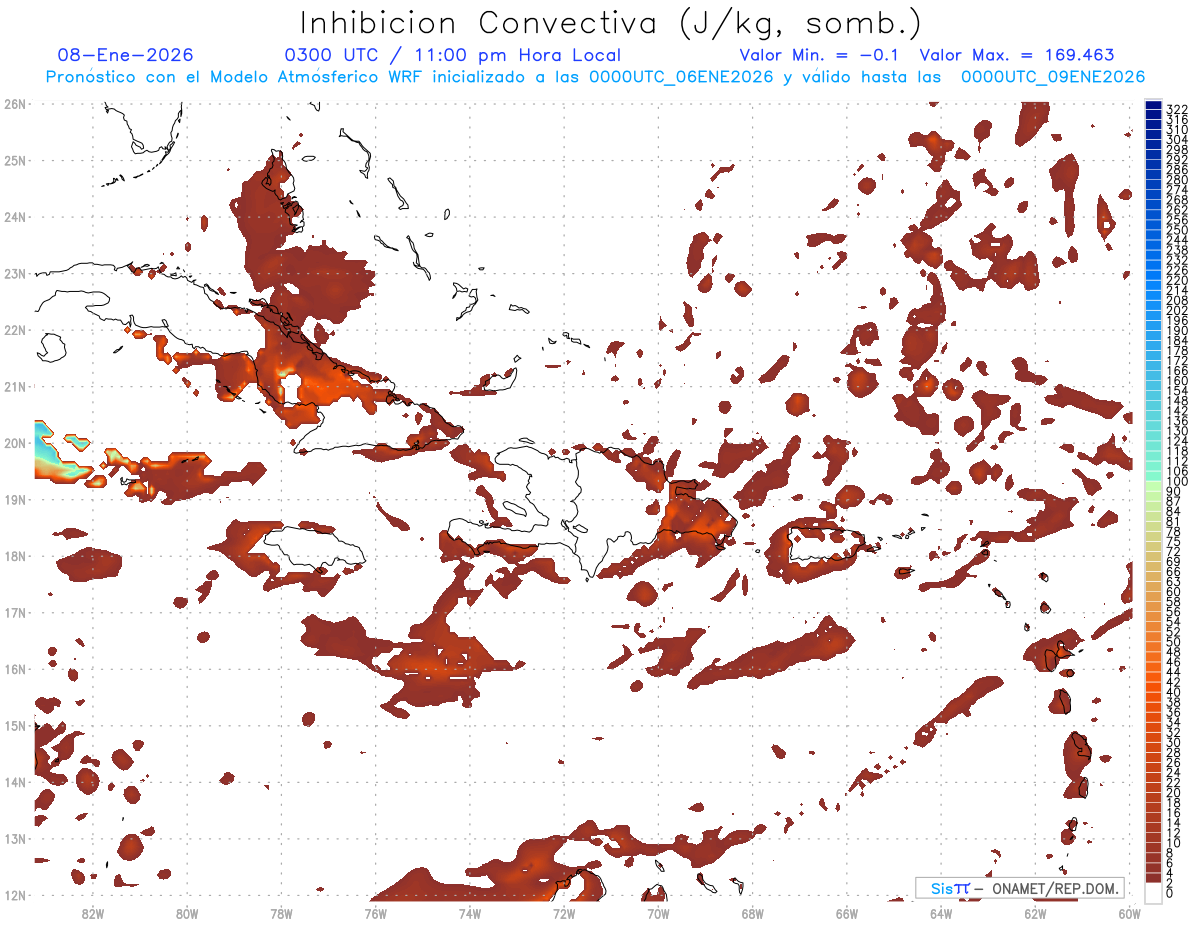Click the 23N latitude label
Viewport: 1200px width, 927px height.
pos(15,273)
